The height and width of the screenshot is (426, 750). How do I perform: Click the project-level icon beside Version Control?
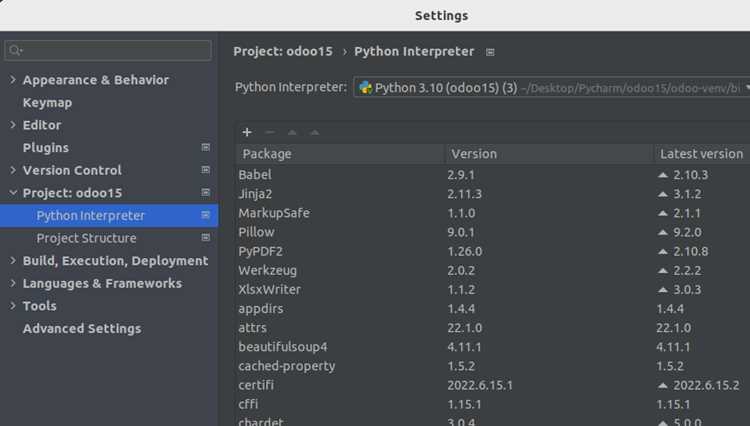click(206, 170)
